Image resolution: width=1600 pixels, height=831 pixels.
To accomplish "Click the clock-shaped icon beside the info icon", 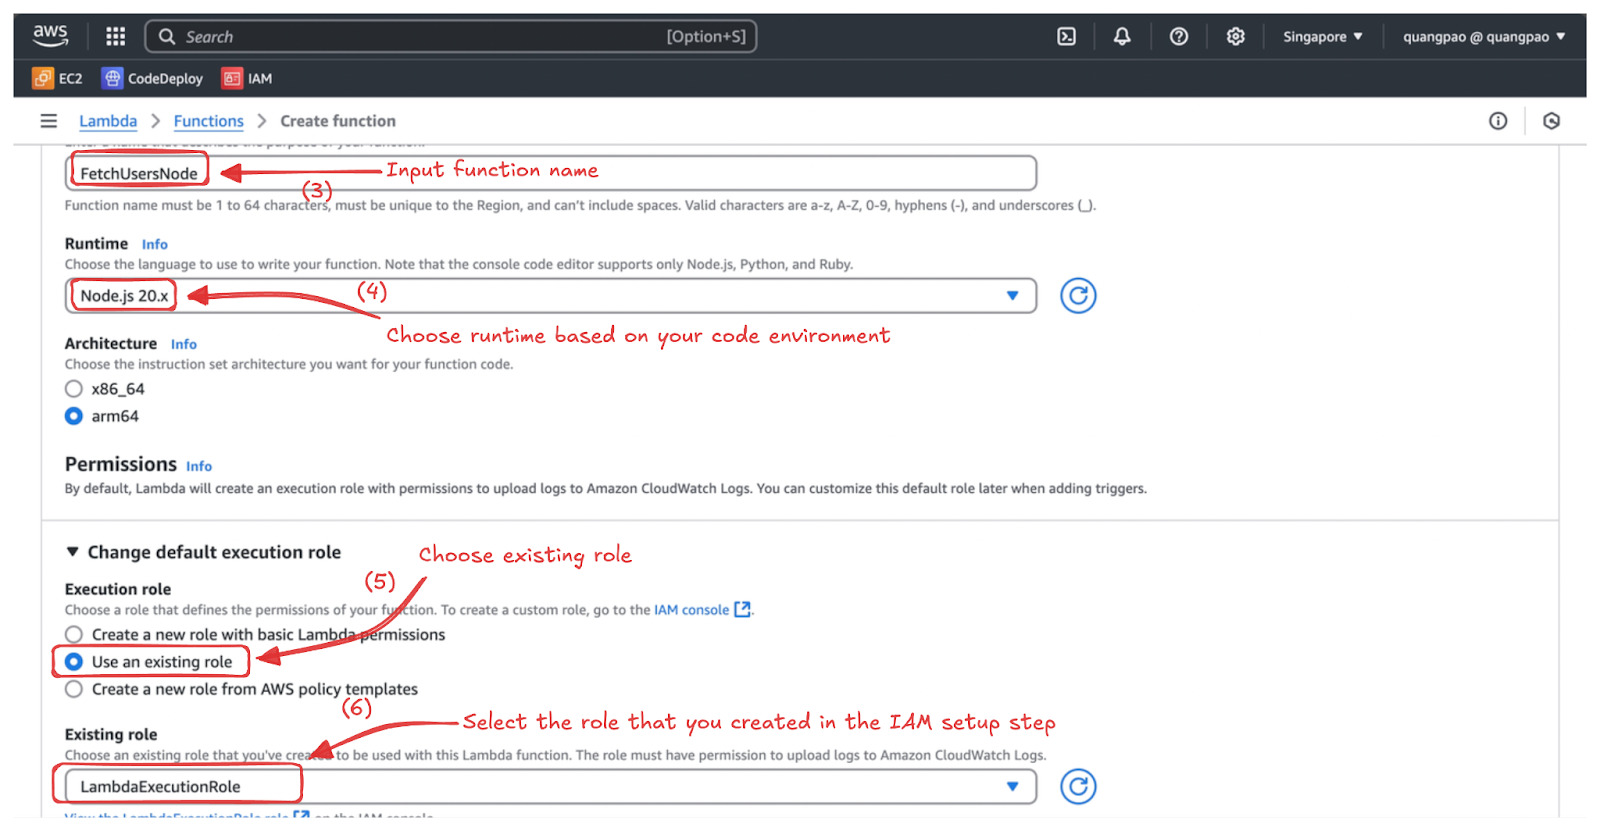I will pyautogui.click(x=1552, y=121).
